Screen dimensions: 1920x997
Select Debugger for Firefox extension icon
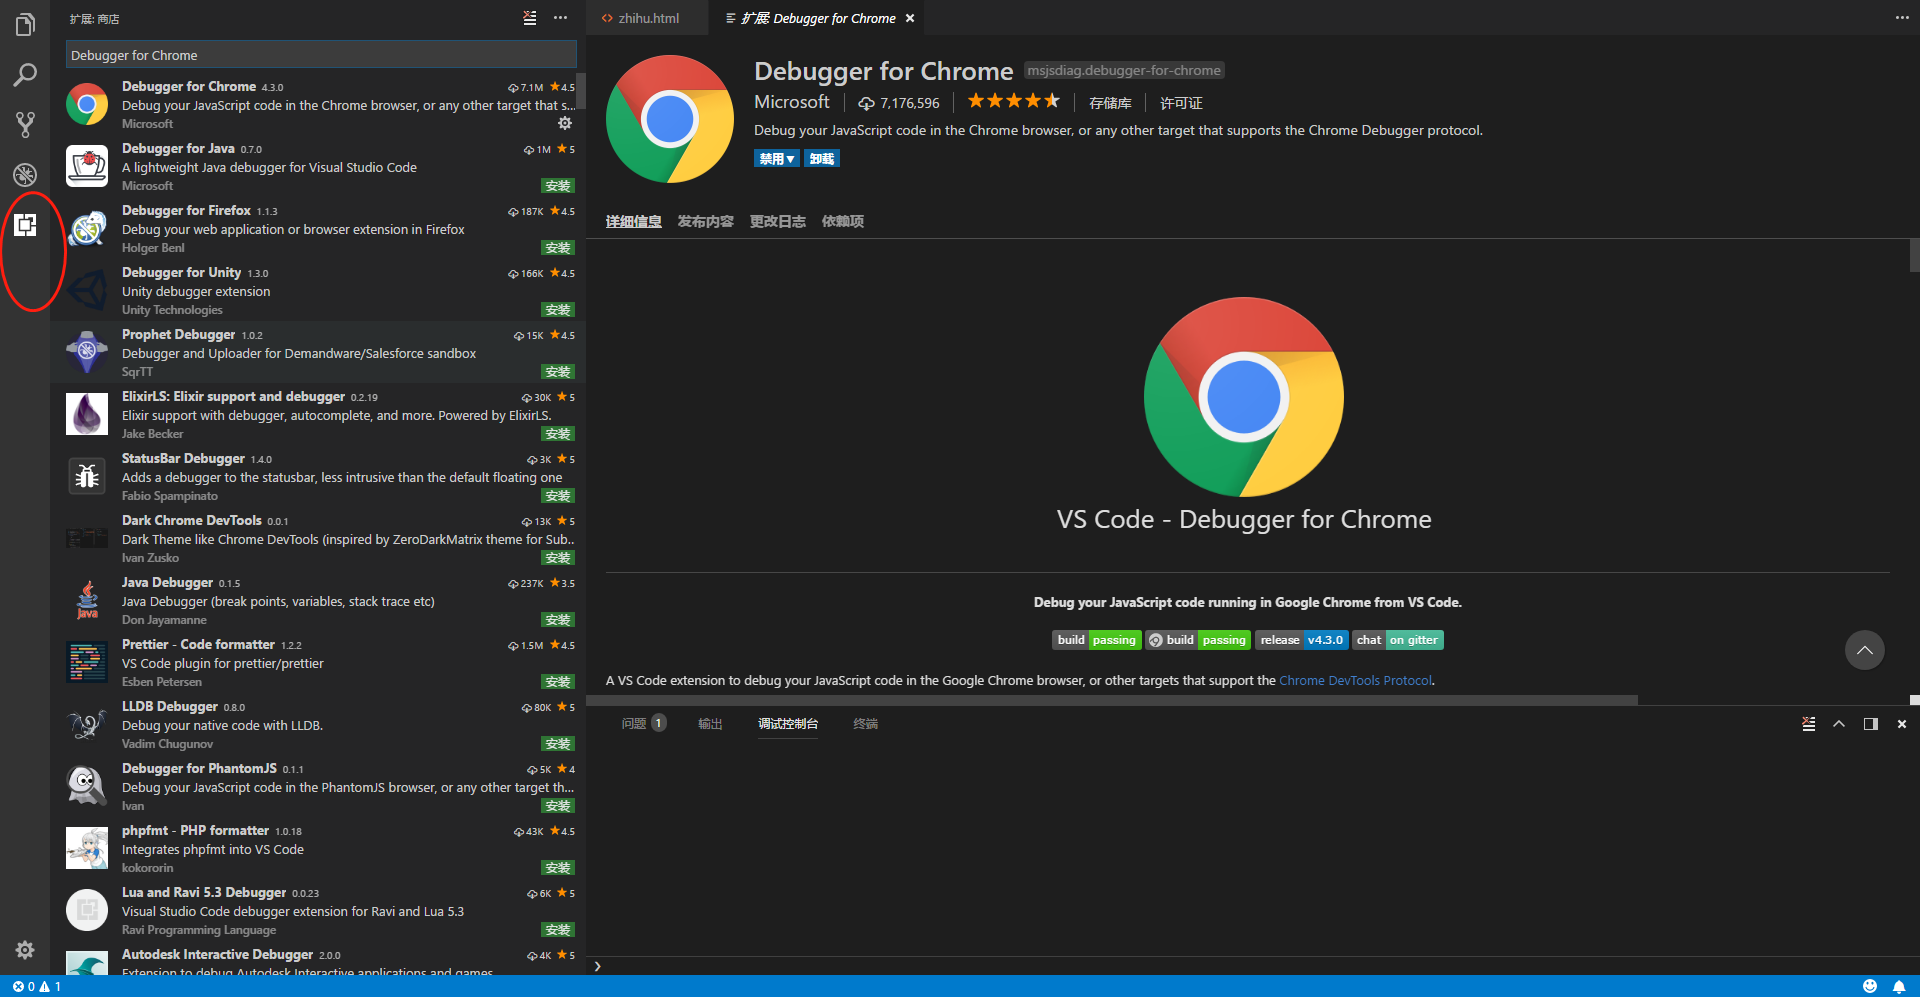click(87, 228)
